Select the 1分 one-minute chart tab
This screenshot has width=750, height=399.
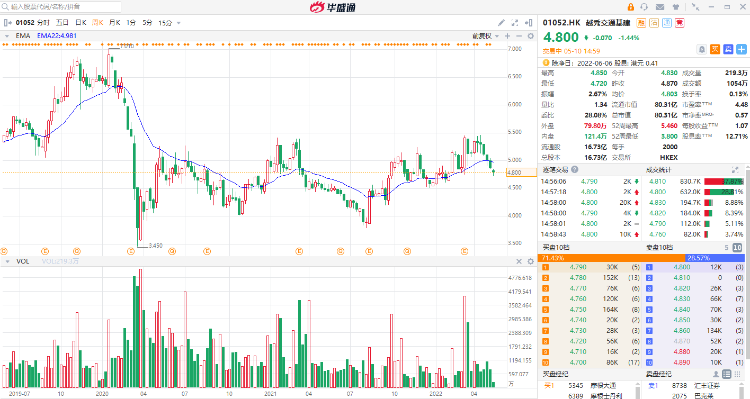[131, 22]
